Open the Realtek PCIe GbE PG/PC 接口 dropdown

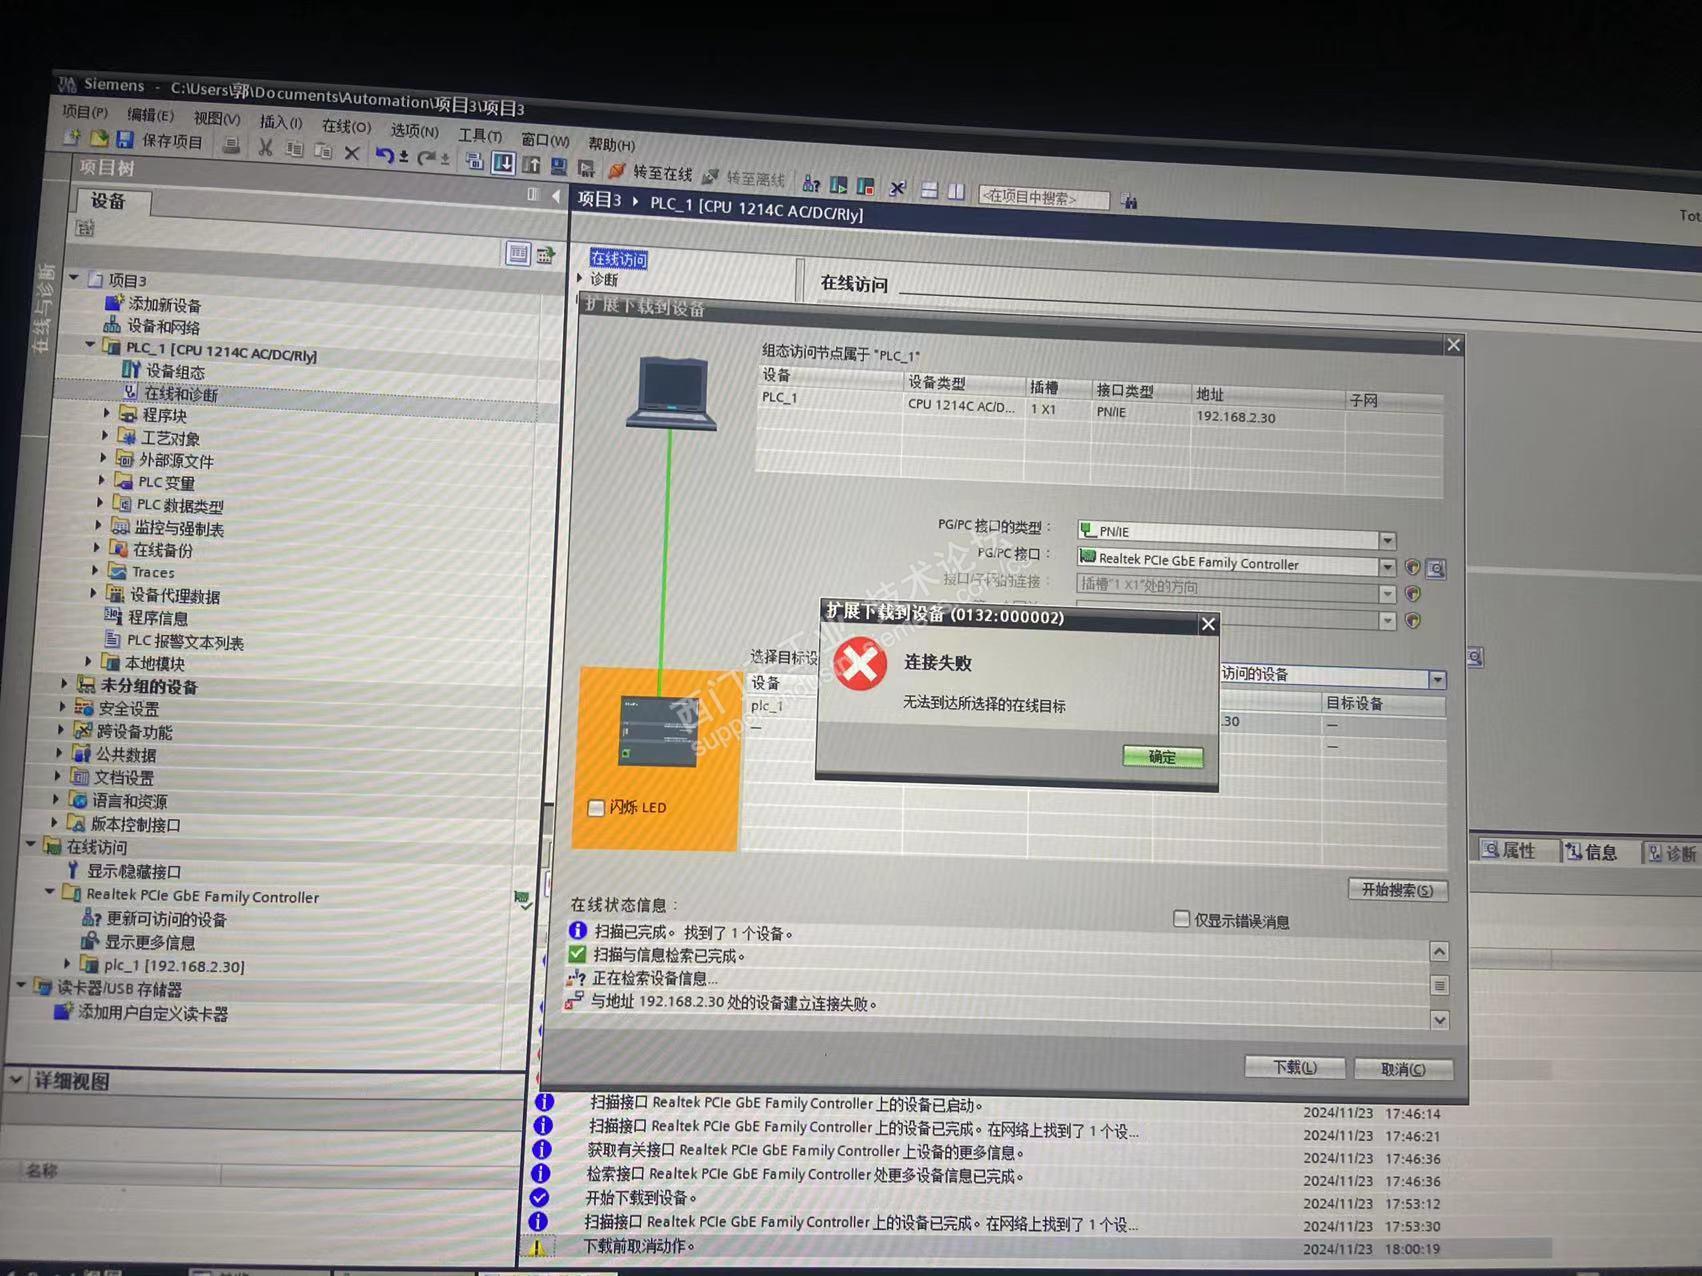1387,567
